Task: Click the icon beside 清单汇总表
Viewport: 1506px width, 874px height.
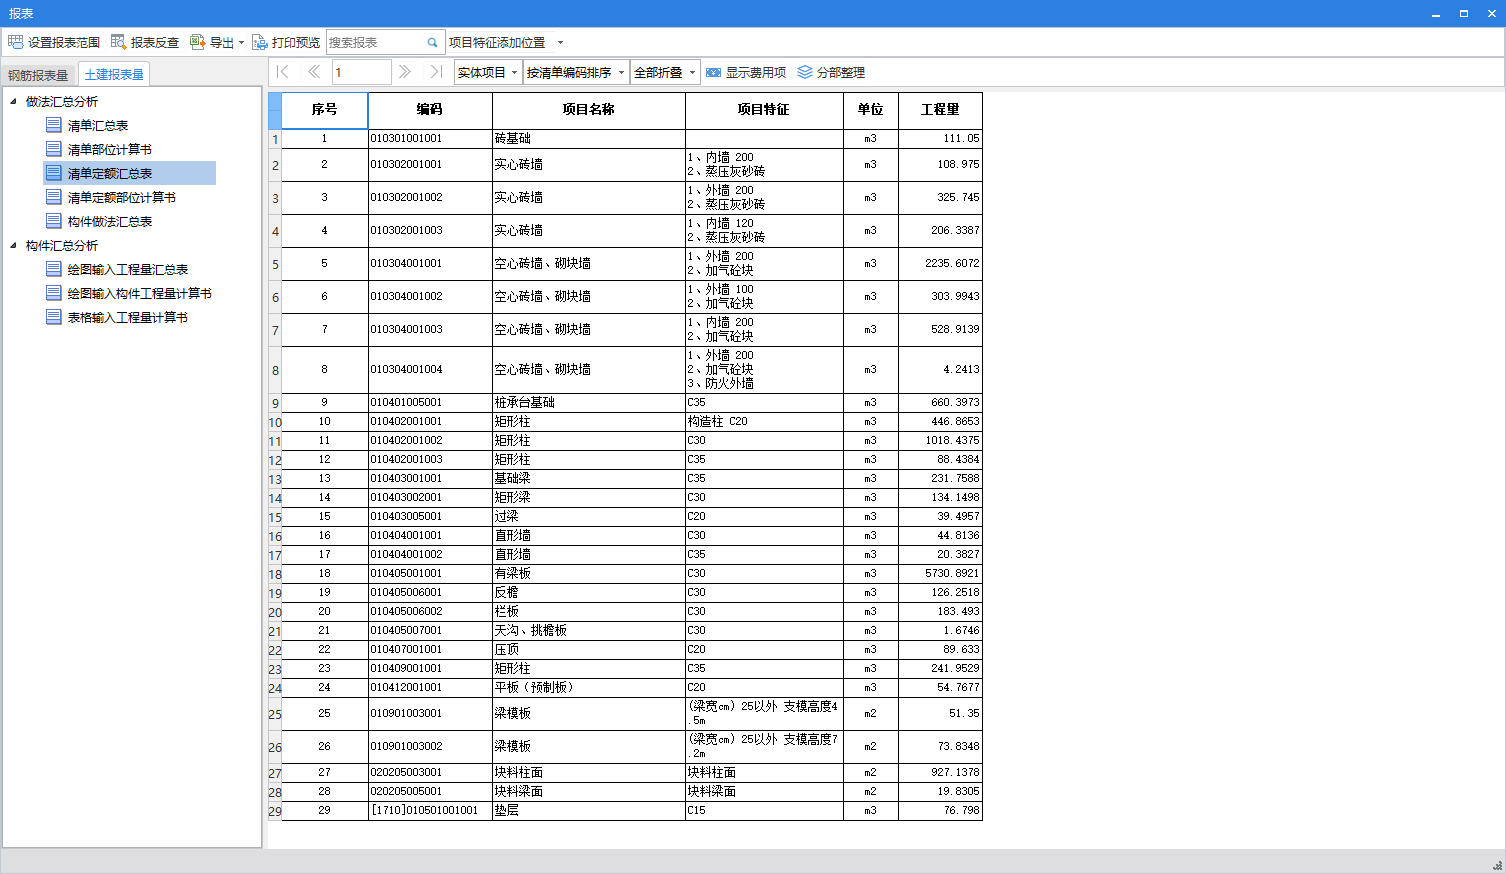Action: tap(54, 125)
